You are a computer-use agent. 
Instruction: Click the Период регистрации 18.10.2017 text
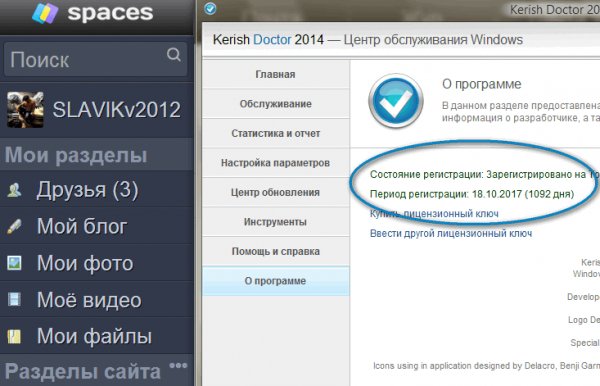tap(472, 194)
